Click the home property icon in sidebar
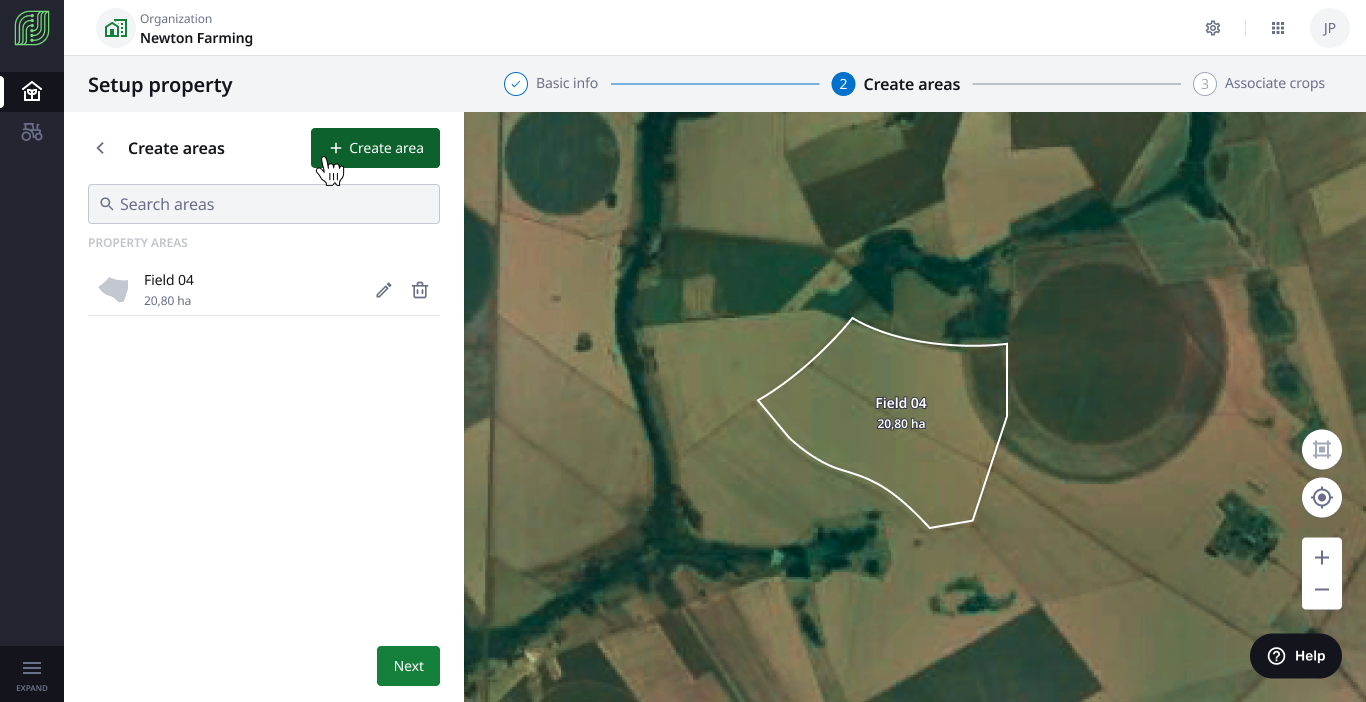The height and width of the screenshot is (702, 1366). [x=32, y=92]
